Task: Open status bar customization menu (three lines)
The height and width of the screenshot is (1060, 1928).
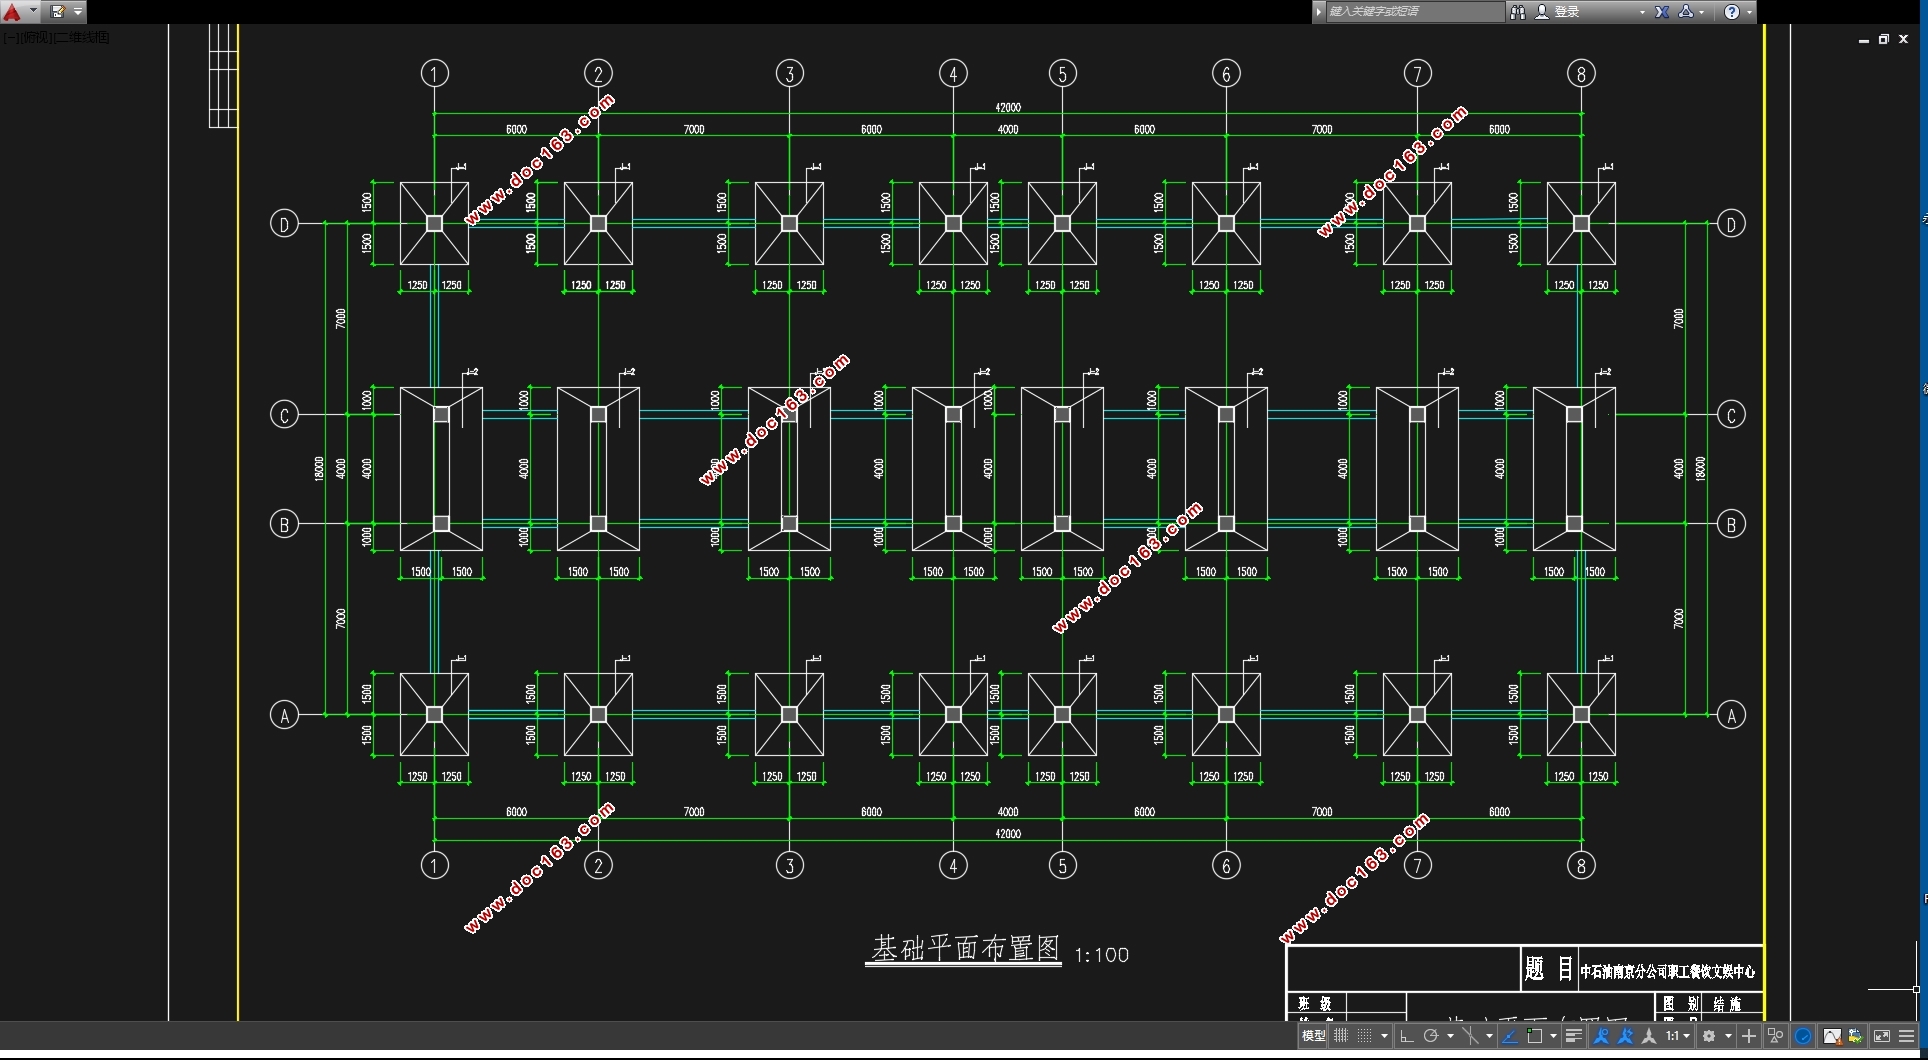Action: pos(1906,1036)
